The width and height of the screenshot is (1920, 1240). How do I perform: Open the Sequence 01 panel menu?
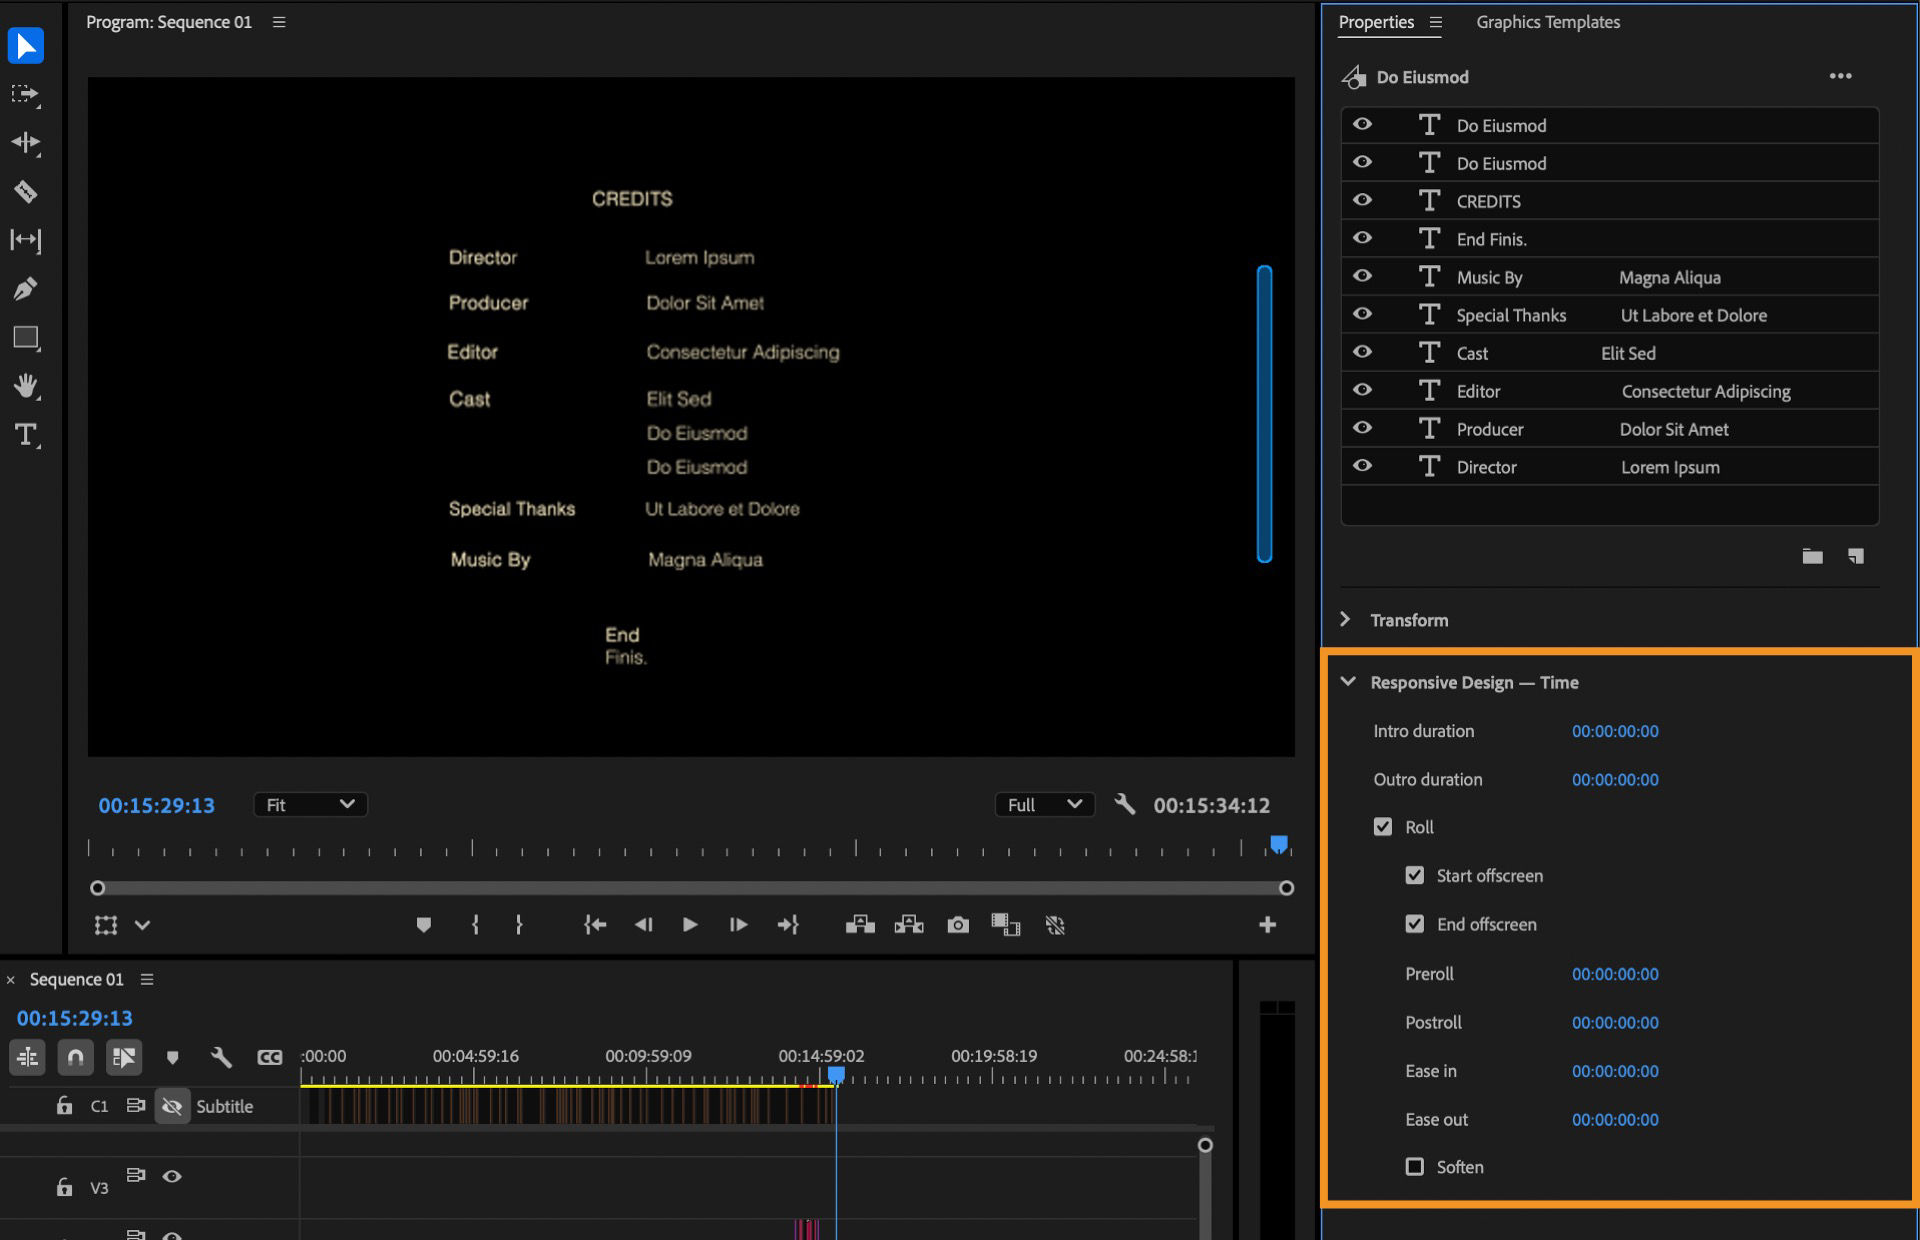pos(148,979)
